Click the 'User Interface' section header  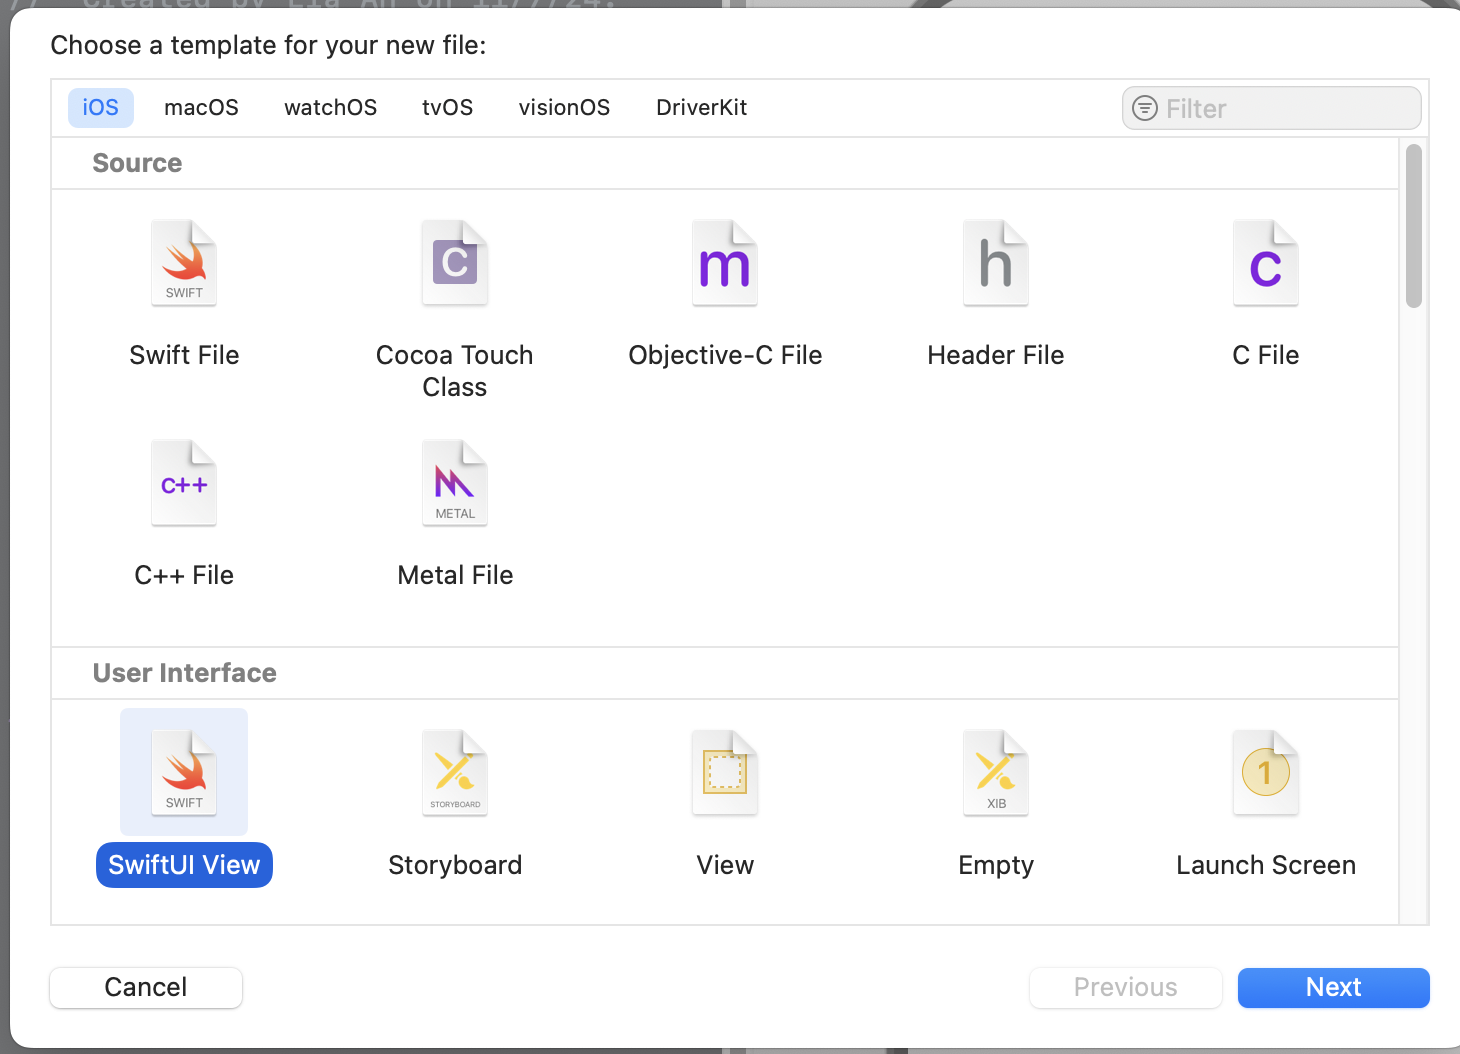click(x=185, y=673)
